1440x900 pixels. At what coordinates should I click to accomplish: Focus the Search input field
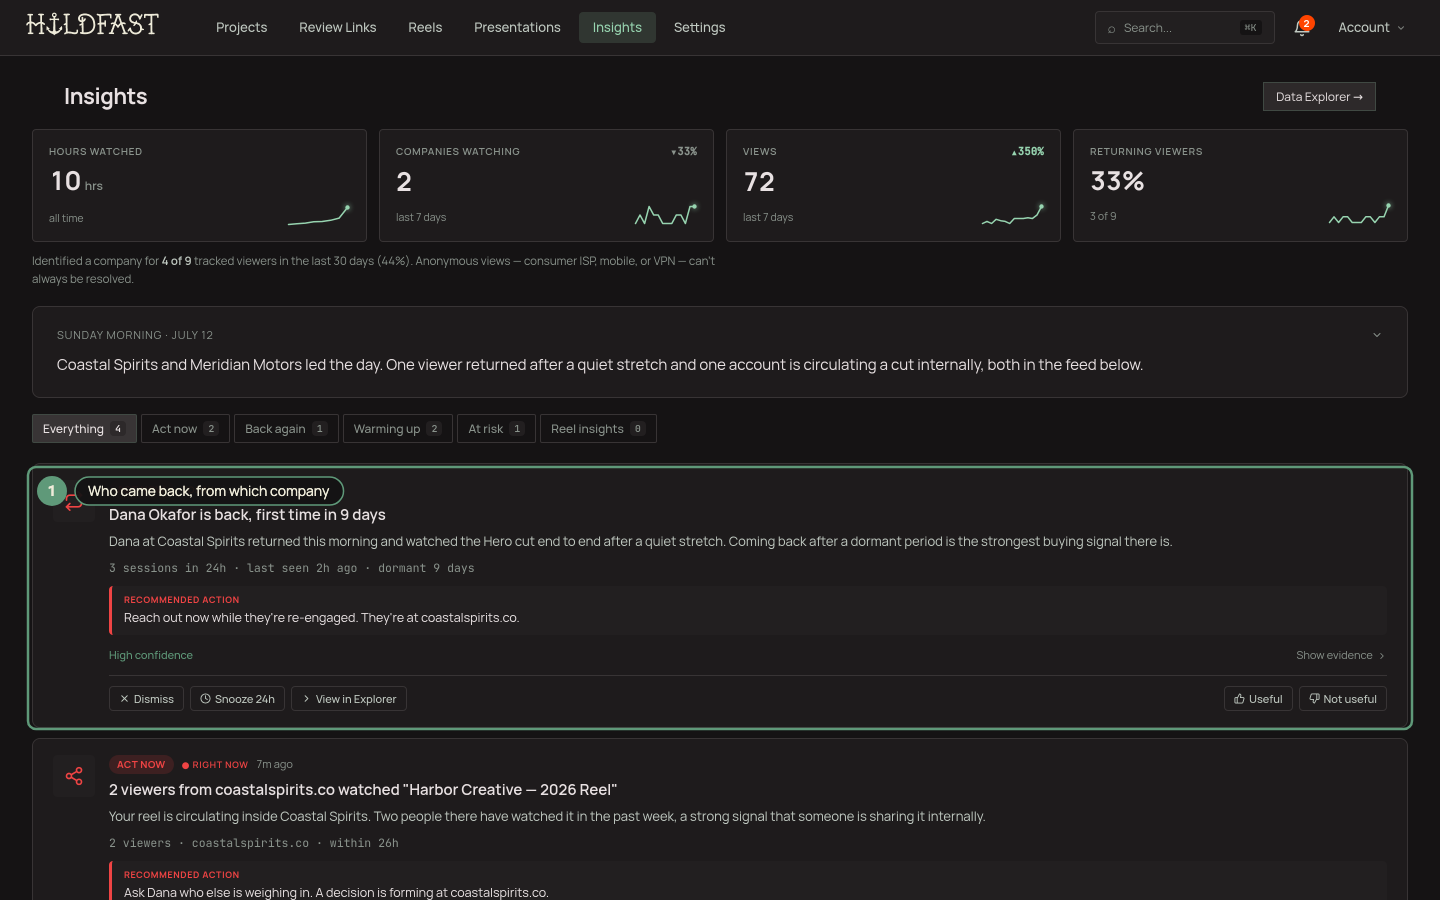coord(1184,28)
